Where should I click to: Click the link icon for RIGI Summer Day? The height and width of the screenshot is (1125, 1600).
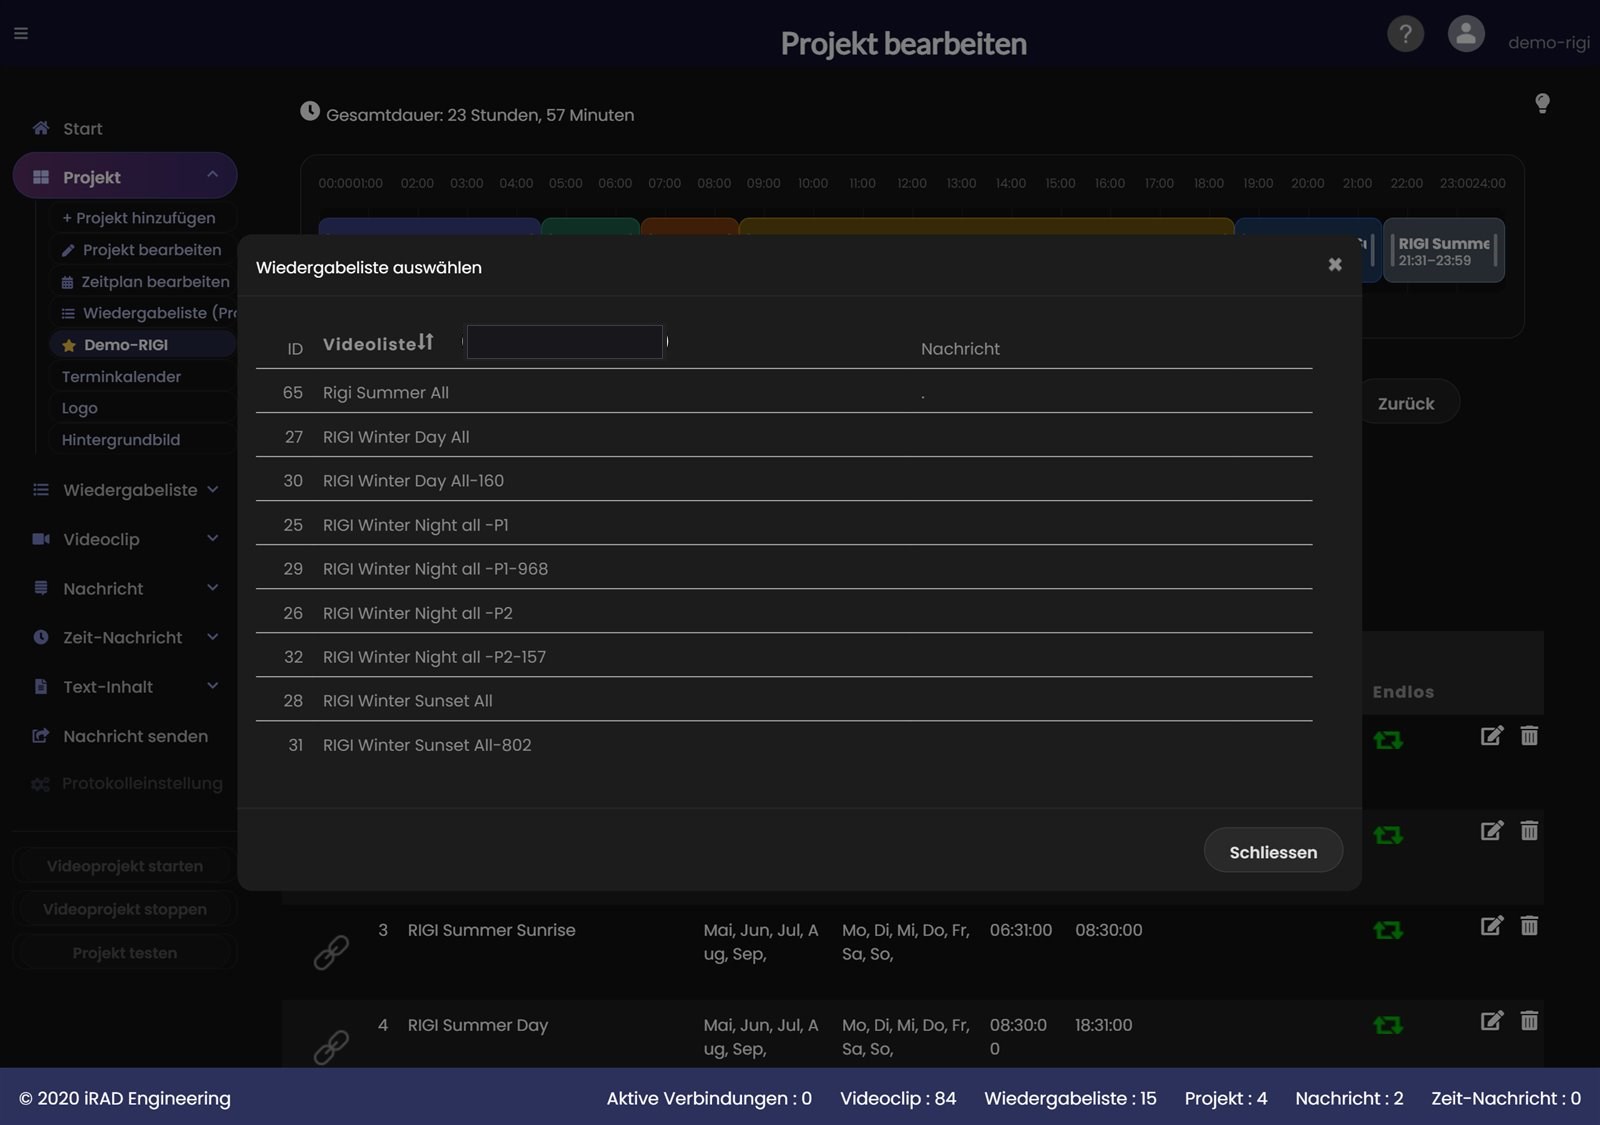pos(331,1047)
